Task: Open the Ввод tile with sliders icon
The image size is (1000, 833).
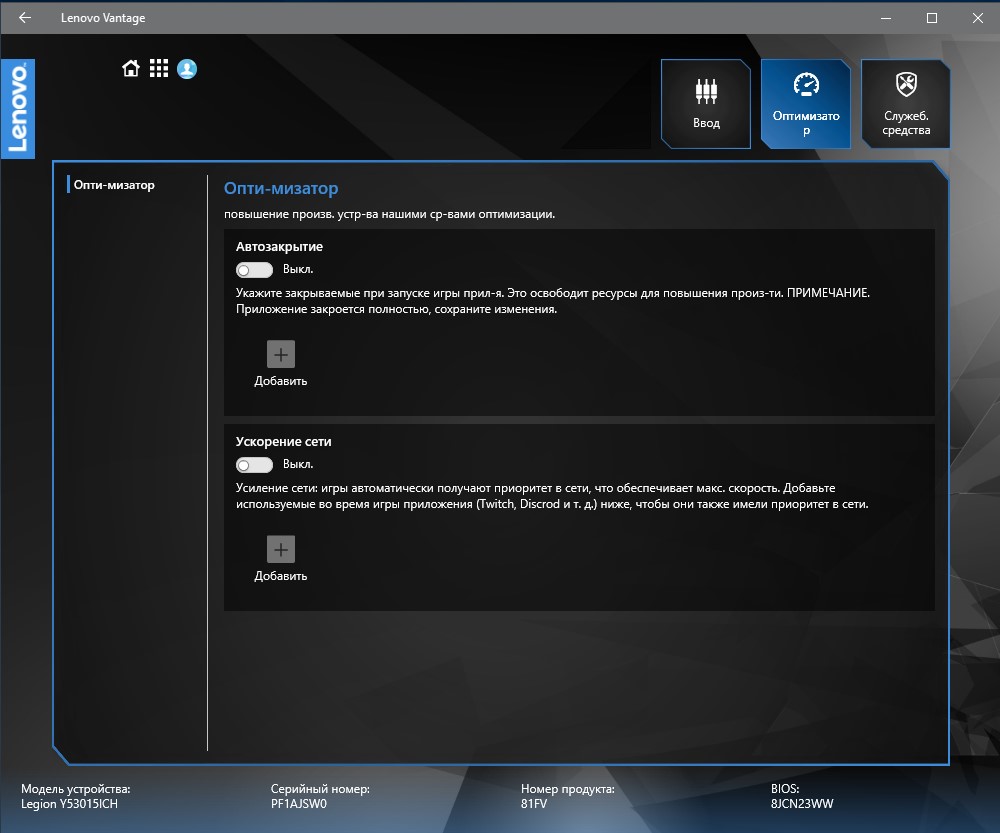Action: point(706,104)
